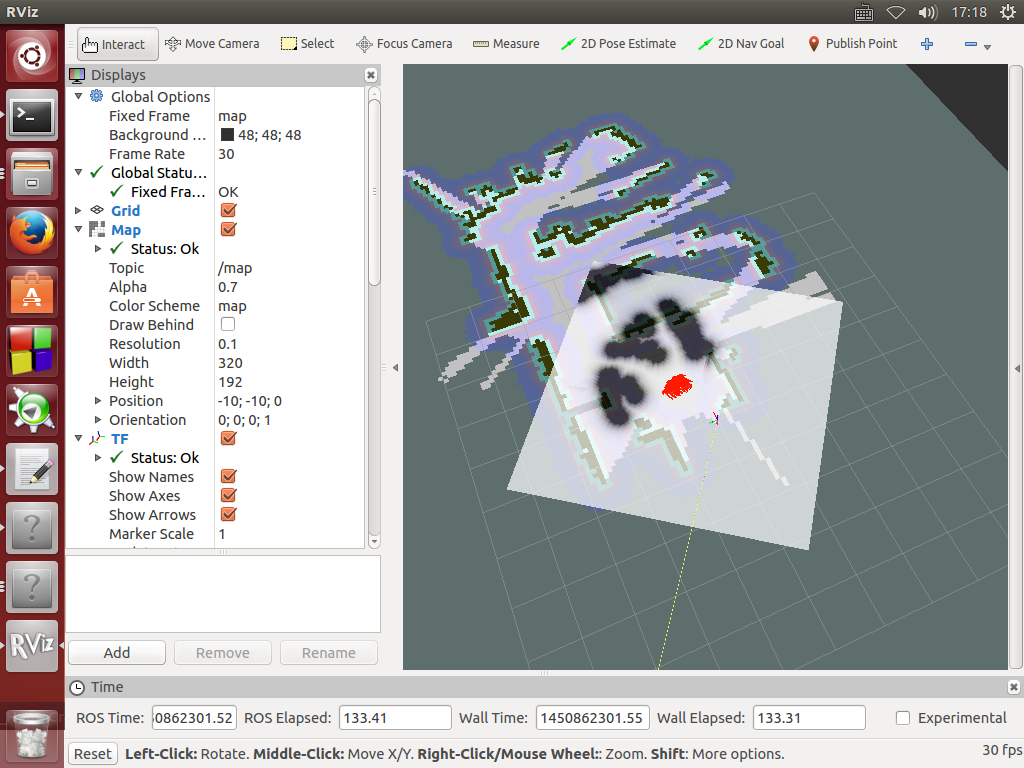The width and height of the screenshot is (1024, 768).
Task: Close the Time panel
Action: (x=1014, y=687)
